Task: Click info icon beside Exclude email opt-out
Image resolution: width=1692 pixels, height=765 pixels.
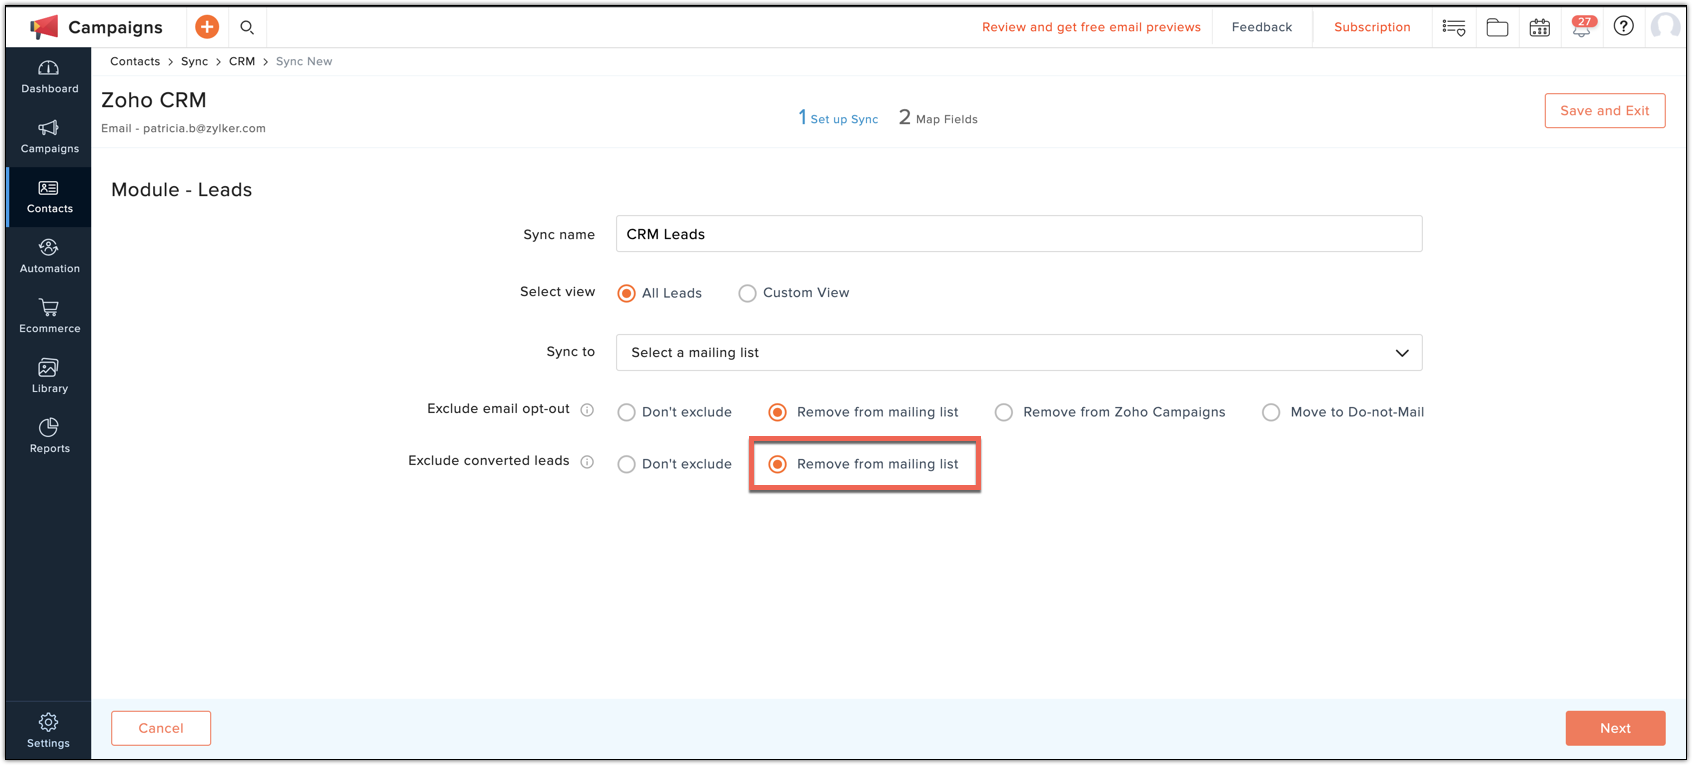Action: coord(587,410)
